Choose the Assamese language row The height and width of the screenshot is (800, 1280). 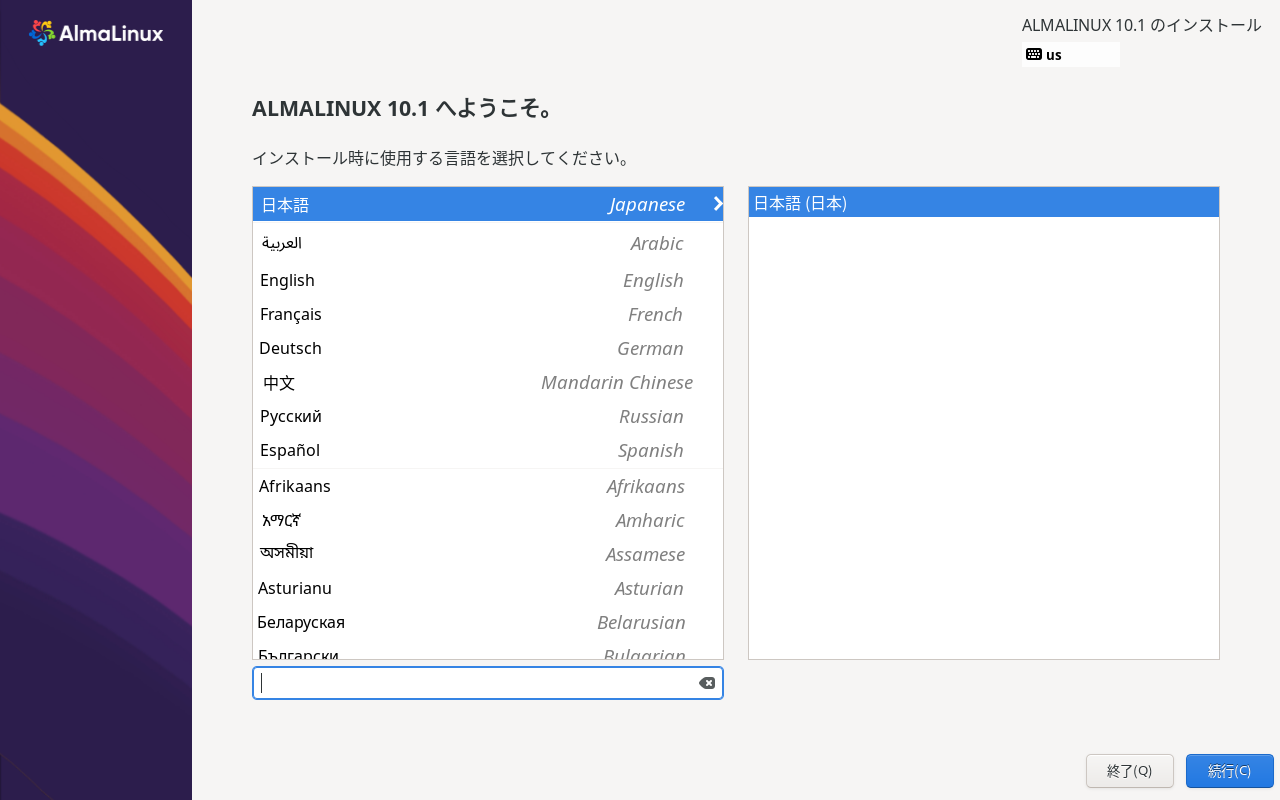[487, 554]
